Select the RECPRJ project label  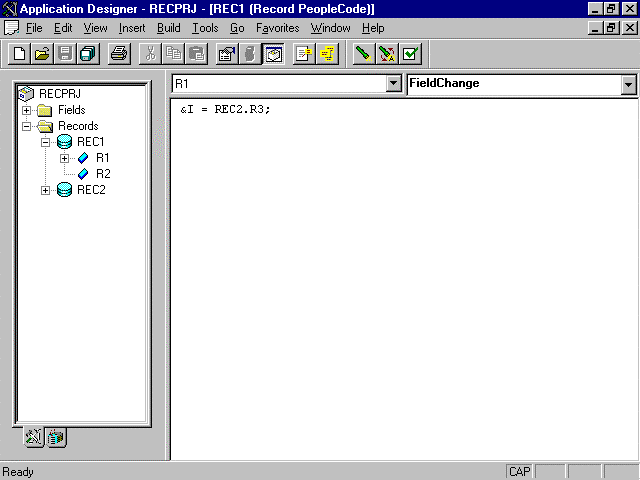(x=60, y=94)
